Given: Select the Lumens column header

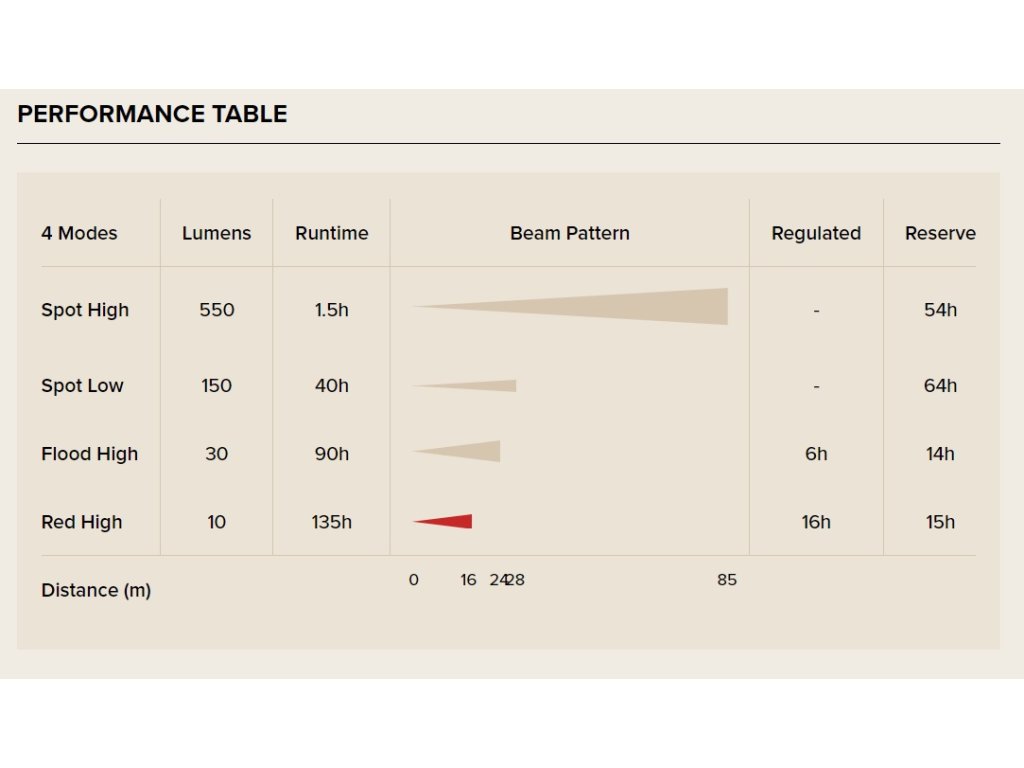Looking at the screenshot, I should coord(216,233).
